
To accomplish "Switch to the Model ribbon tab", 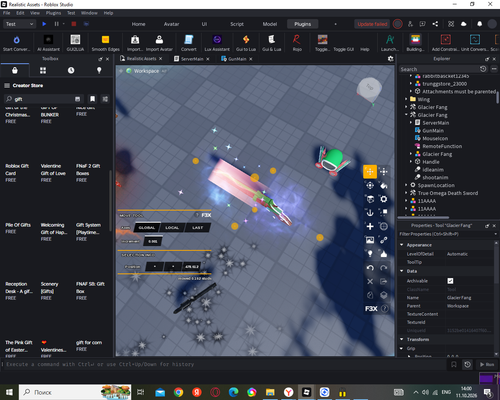I will (270, 24).
